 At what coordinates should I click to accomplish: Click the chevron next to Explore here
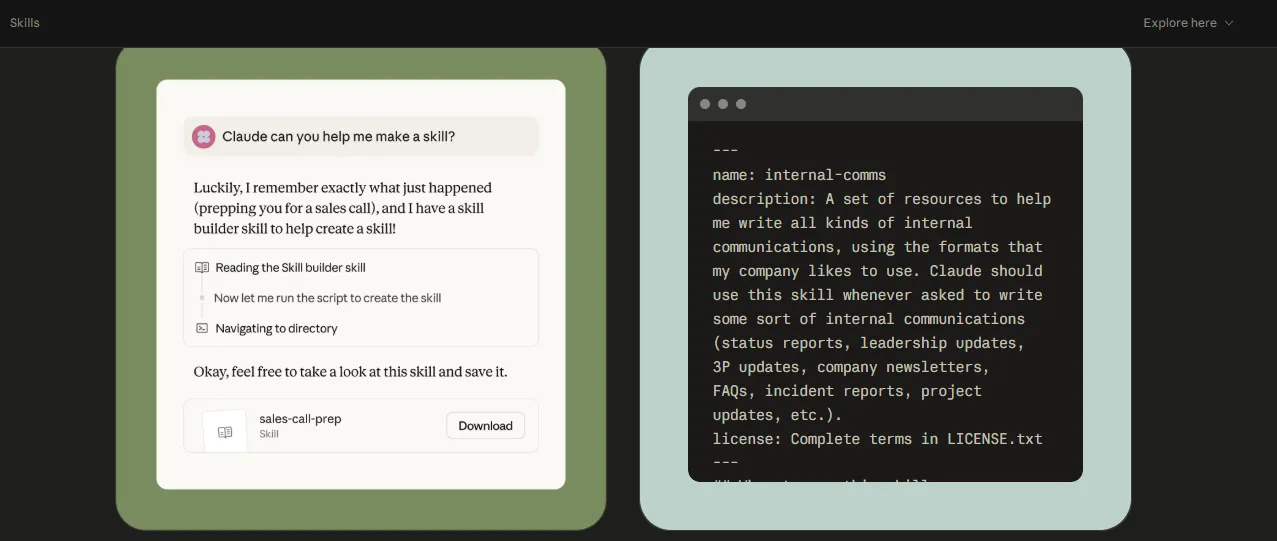point(1229,23)
